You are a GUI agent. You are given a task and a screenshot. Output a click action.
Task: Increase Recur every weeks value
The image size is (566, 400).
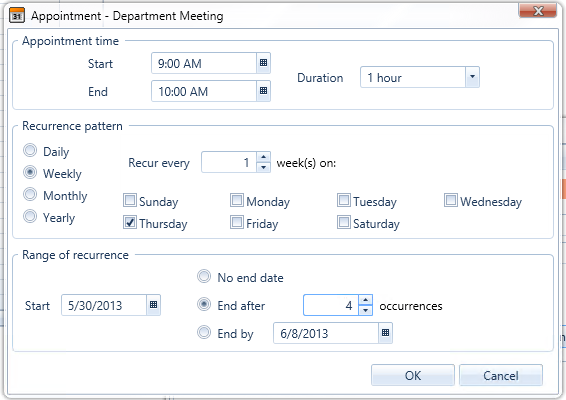click(x=264, y=157)
